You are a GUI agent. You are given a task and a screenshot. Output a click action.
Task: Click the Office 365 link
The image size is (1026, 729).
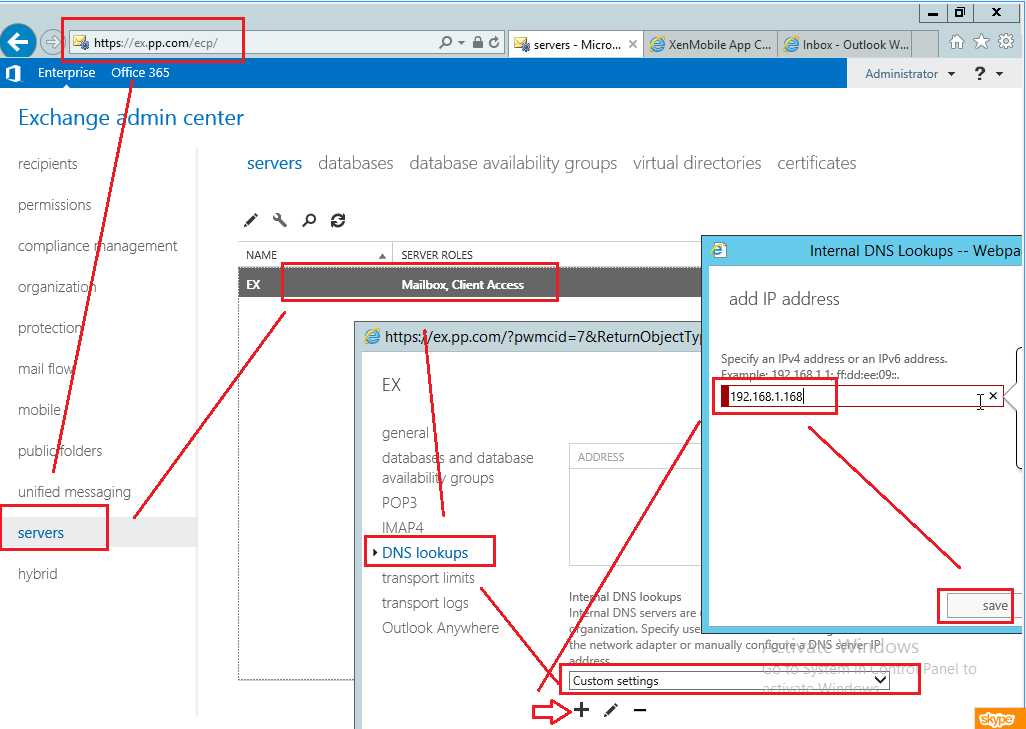140,73
